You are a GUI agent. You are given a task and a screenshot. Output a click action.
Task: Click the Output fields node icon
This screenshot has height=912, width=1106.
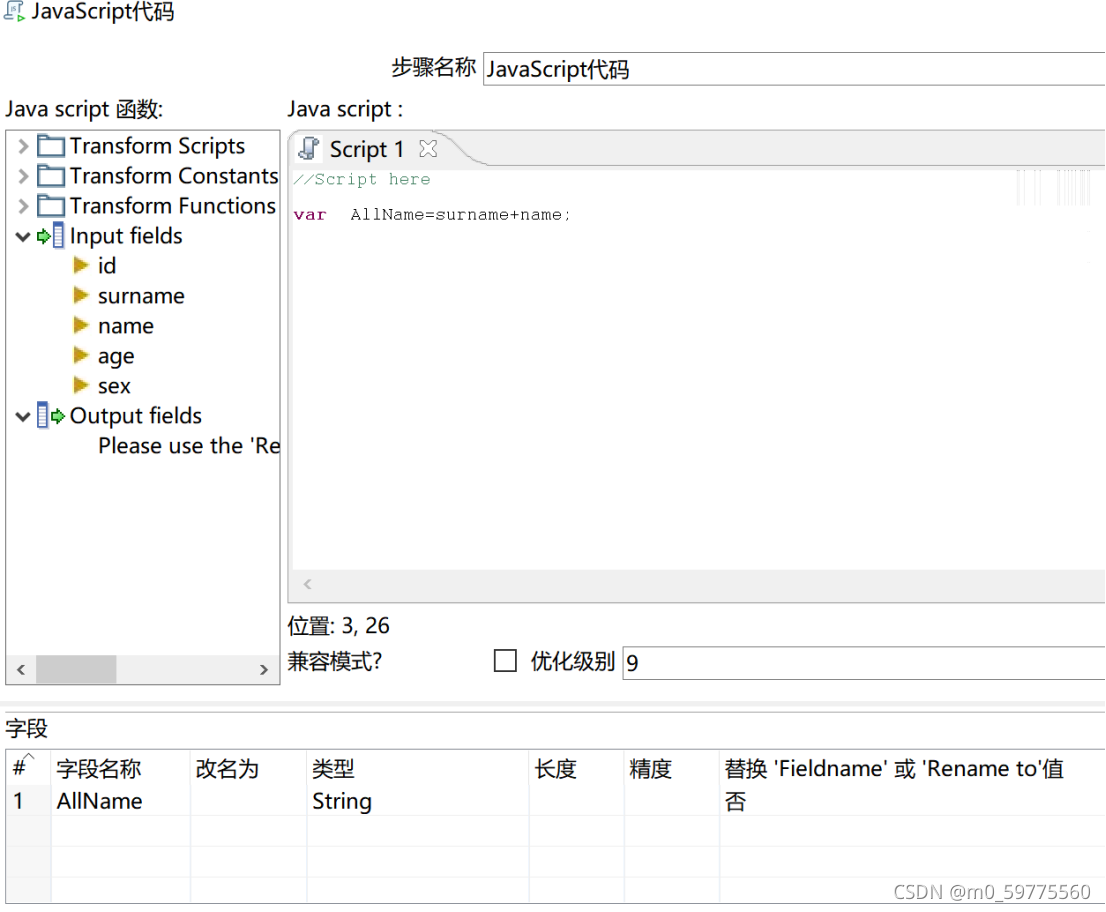click(x=51, y=415)
